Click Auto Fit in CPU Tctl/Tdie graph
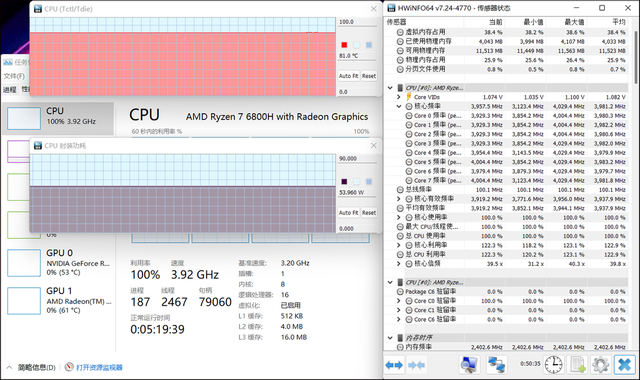 click(349, 76)
